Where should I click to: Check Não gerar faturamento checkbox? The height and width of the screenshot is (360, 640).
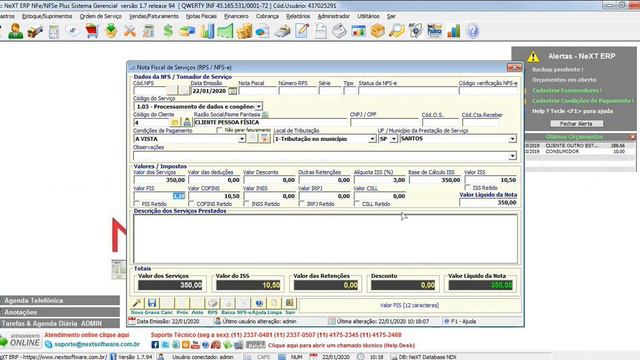(219, 130)
